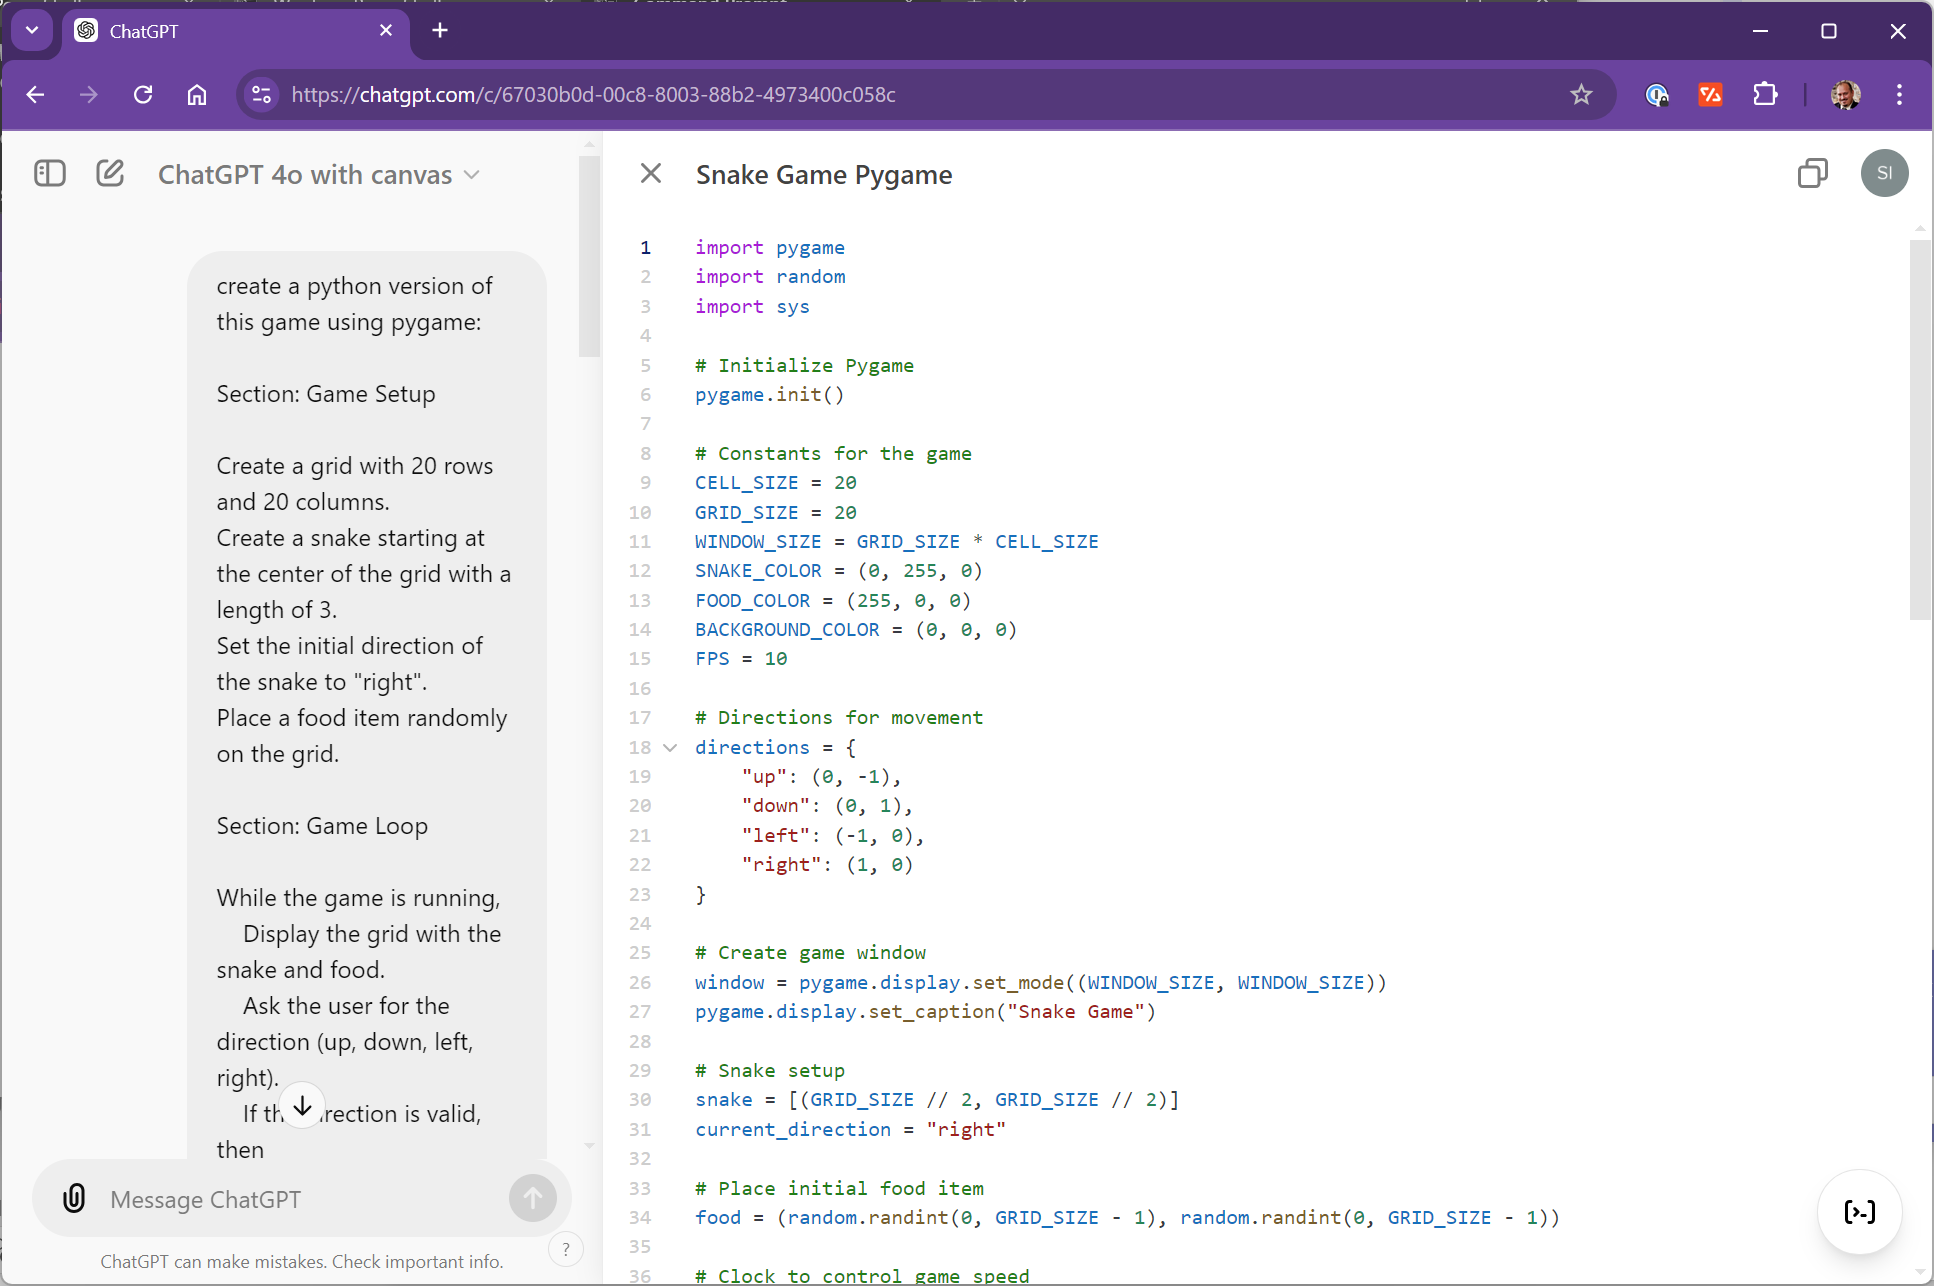This screenshot has width=1934, height=1286.
Task: Collapse the directions dictionary on line 18
Action: point(670,748)
